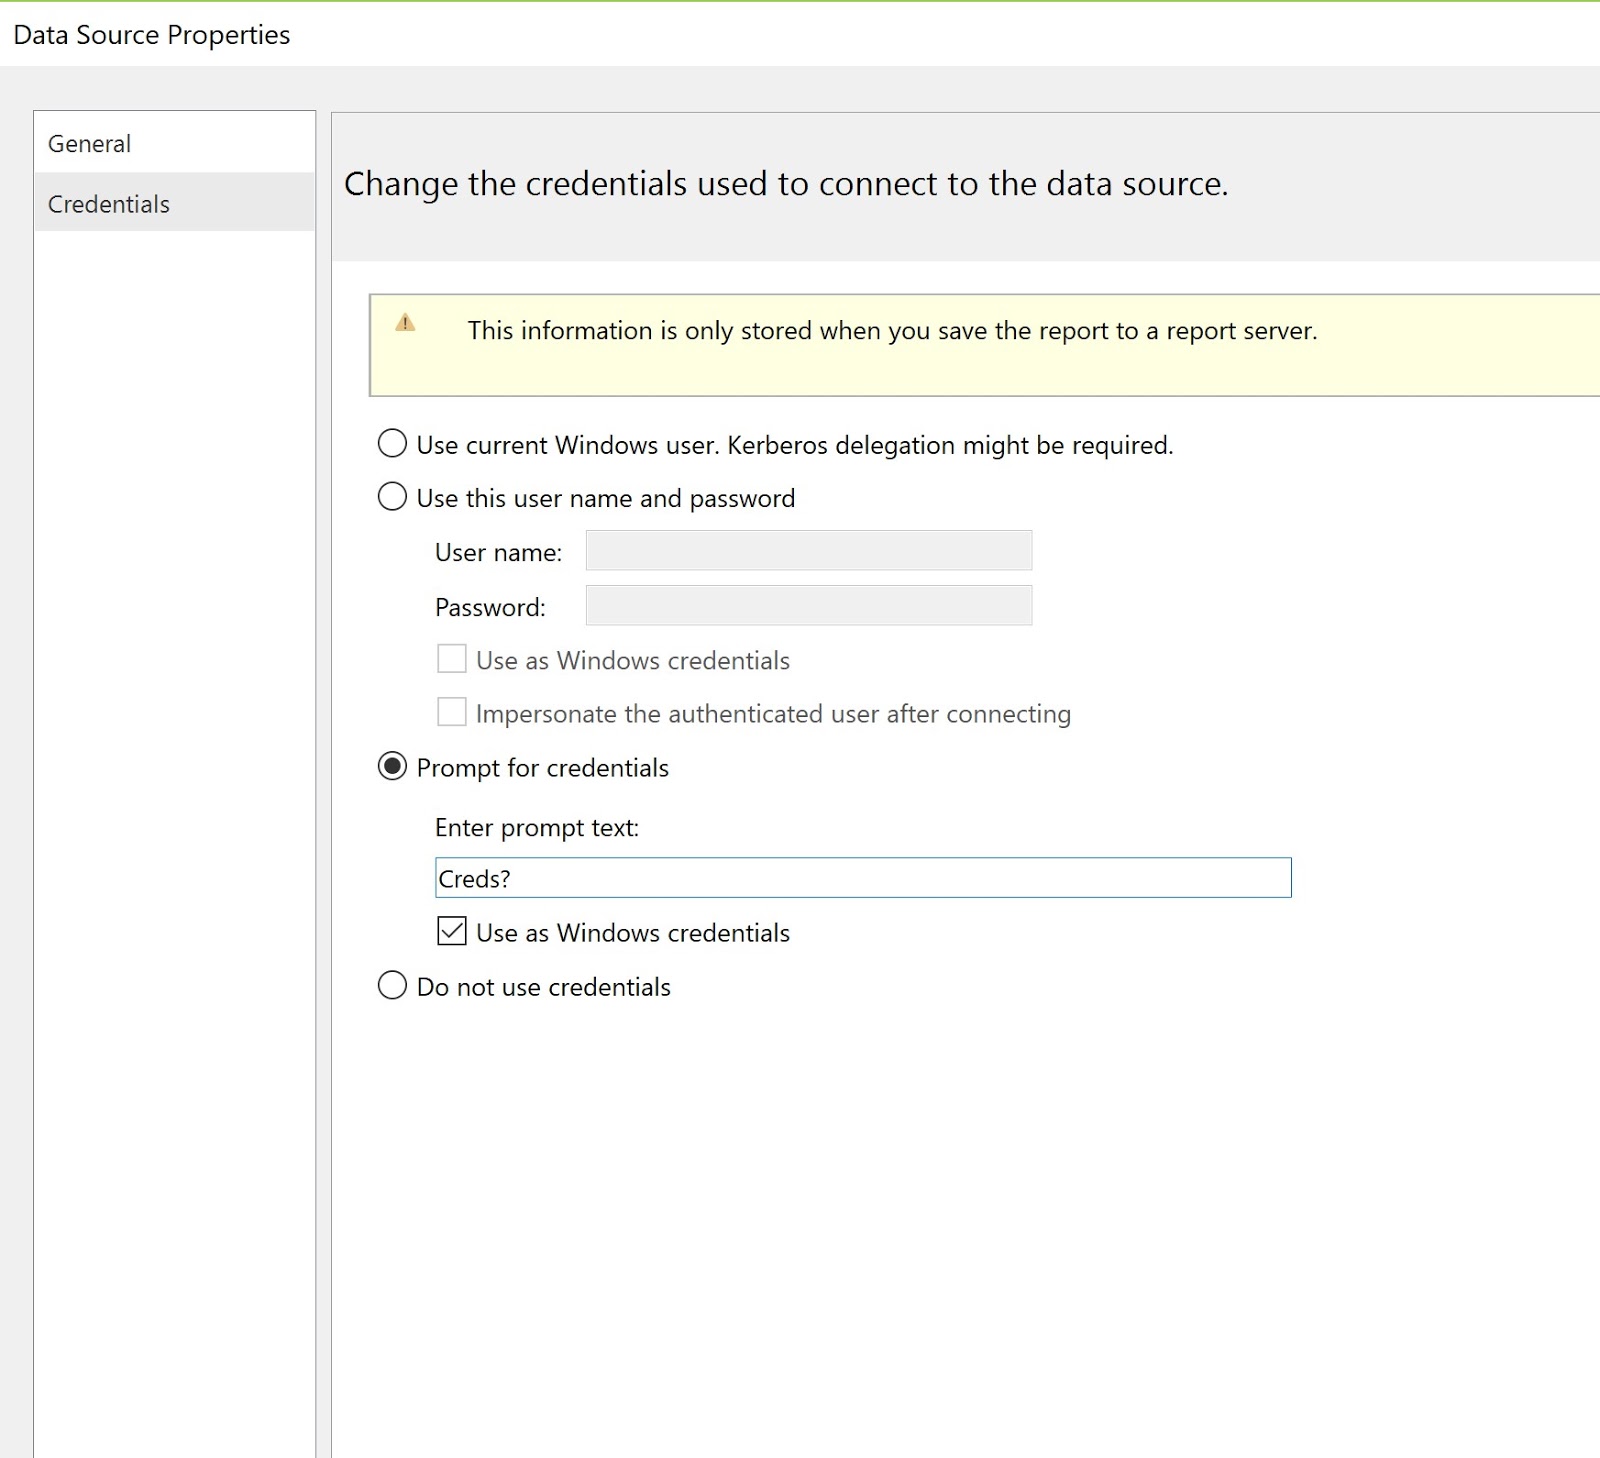
Task: Click the prompt text field containing Creds?
Action: [863, 878]
